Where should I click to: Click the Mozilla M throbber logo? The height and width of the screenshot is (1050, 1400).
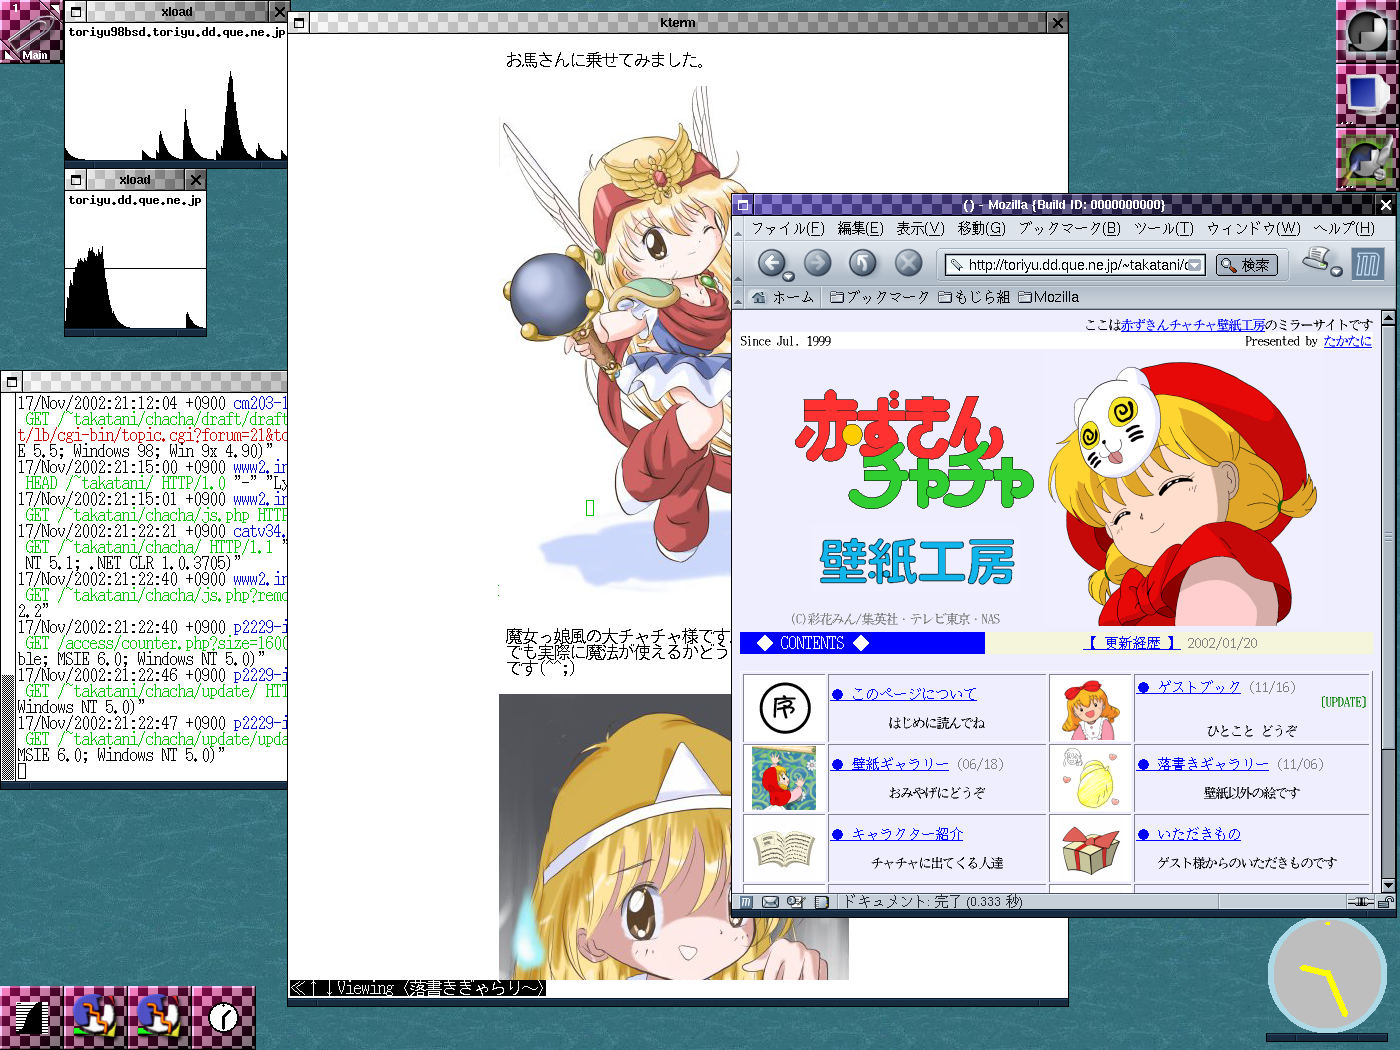(x=1367, y=264)
